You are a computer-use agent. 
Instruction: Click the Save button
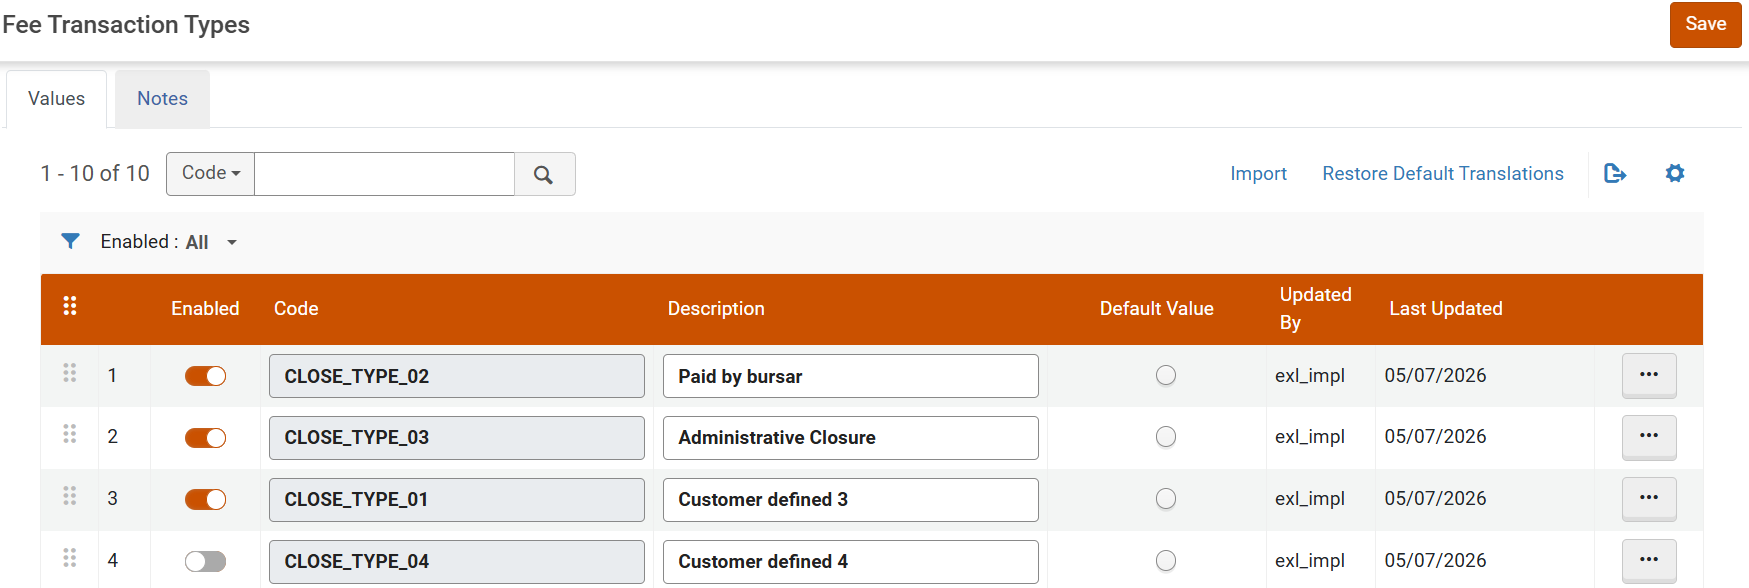tap(1706, 24)
